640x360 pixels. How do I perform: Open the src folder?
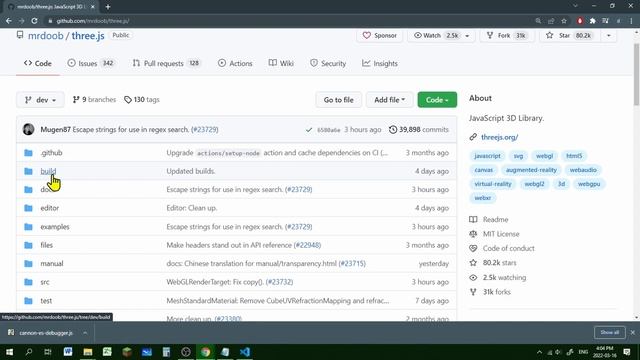[44, 282]
